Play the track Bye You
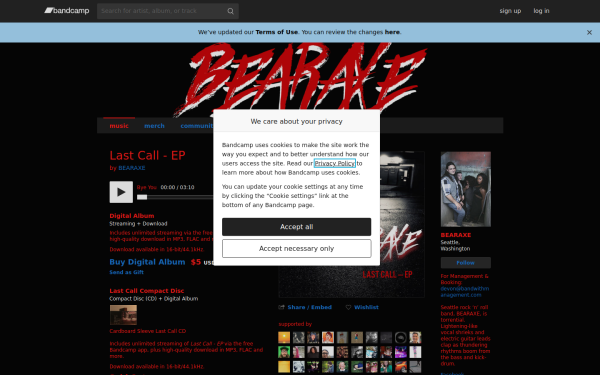 (121, 192)
